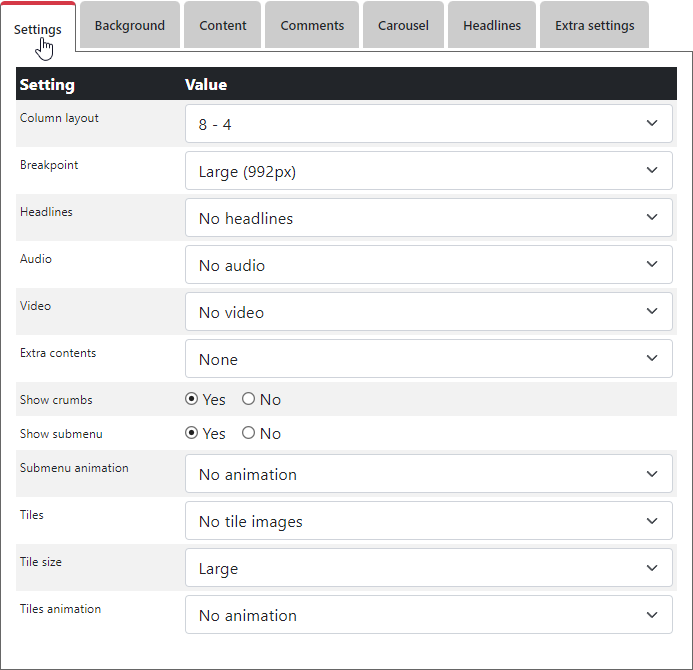This screenshot has height=670, width=693.
Task: Select the Carousel tab
Action: (x=403, y=26)
